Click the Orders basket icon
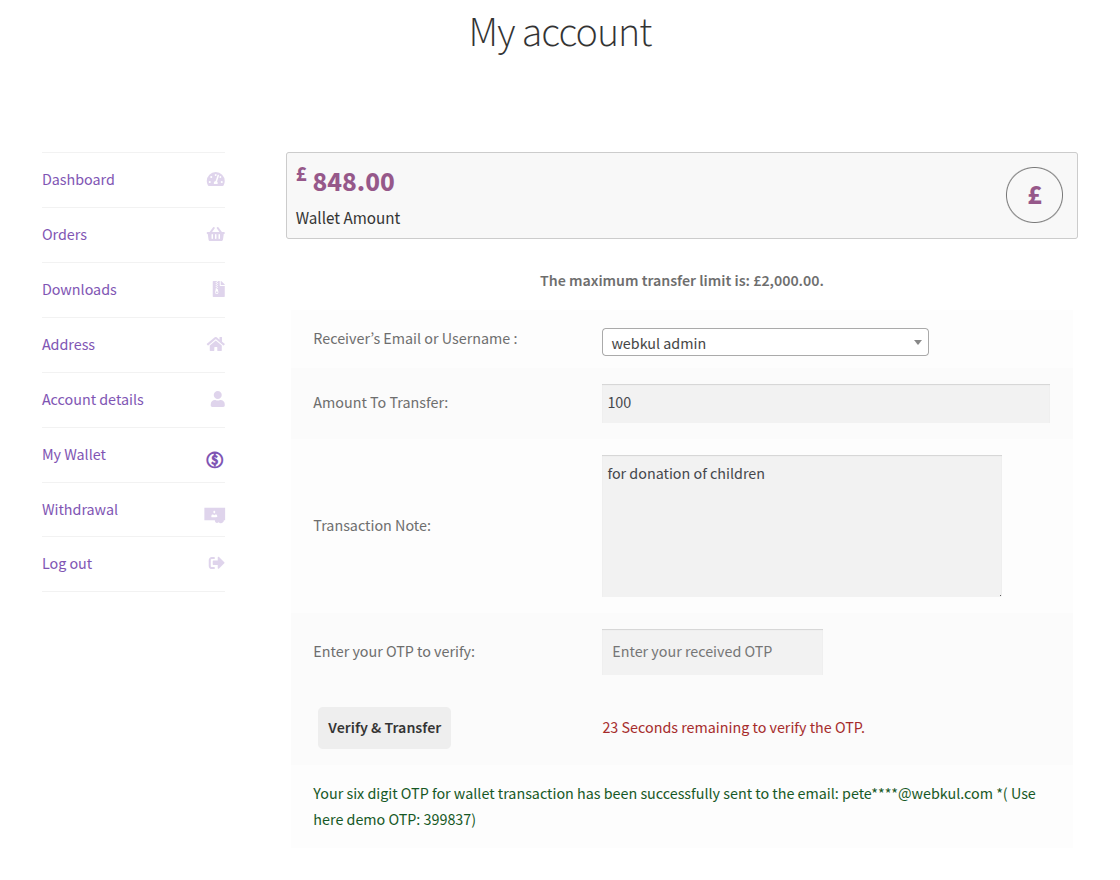This screenshot has height=880, width=1120. tap(215, 235)
